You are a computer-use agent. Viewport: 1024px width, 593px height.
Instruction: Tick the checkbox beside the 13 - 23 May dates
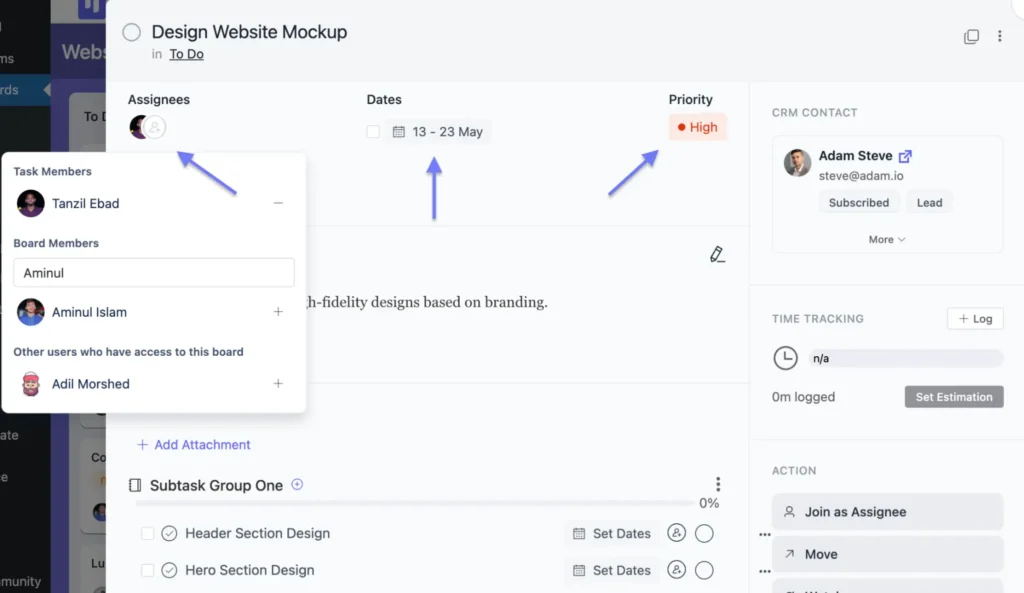pos(373,132)
